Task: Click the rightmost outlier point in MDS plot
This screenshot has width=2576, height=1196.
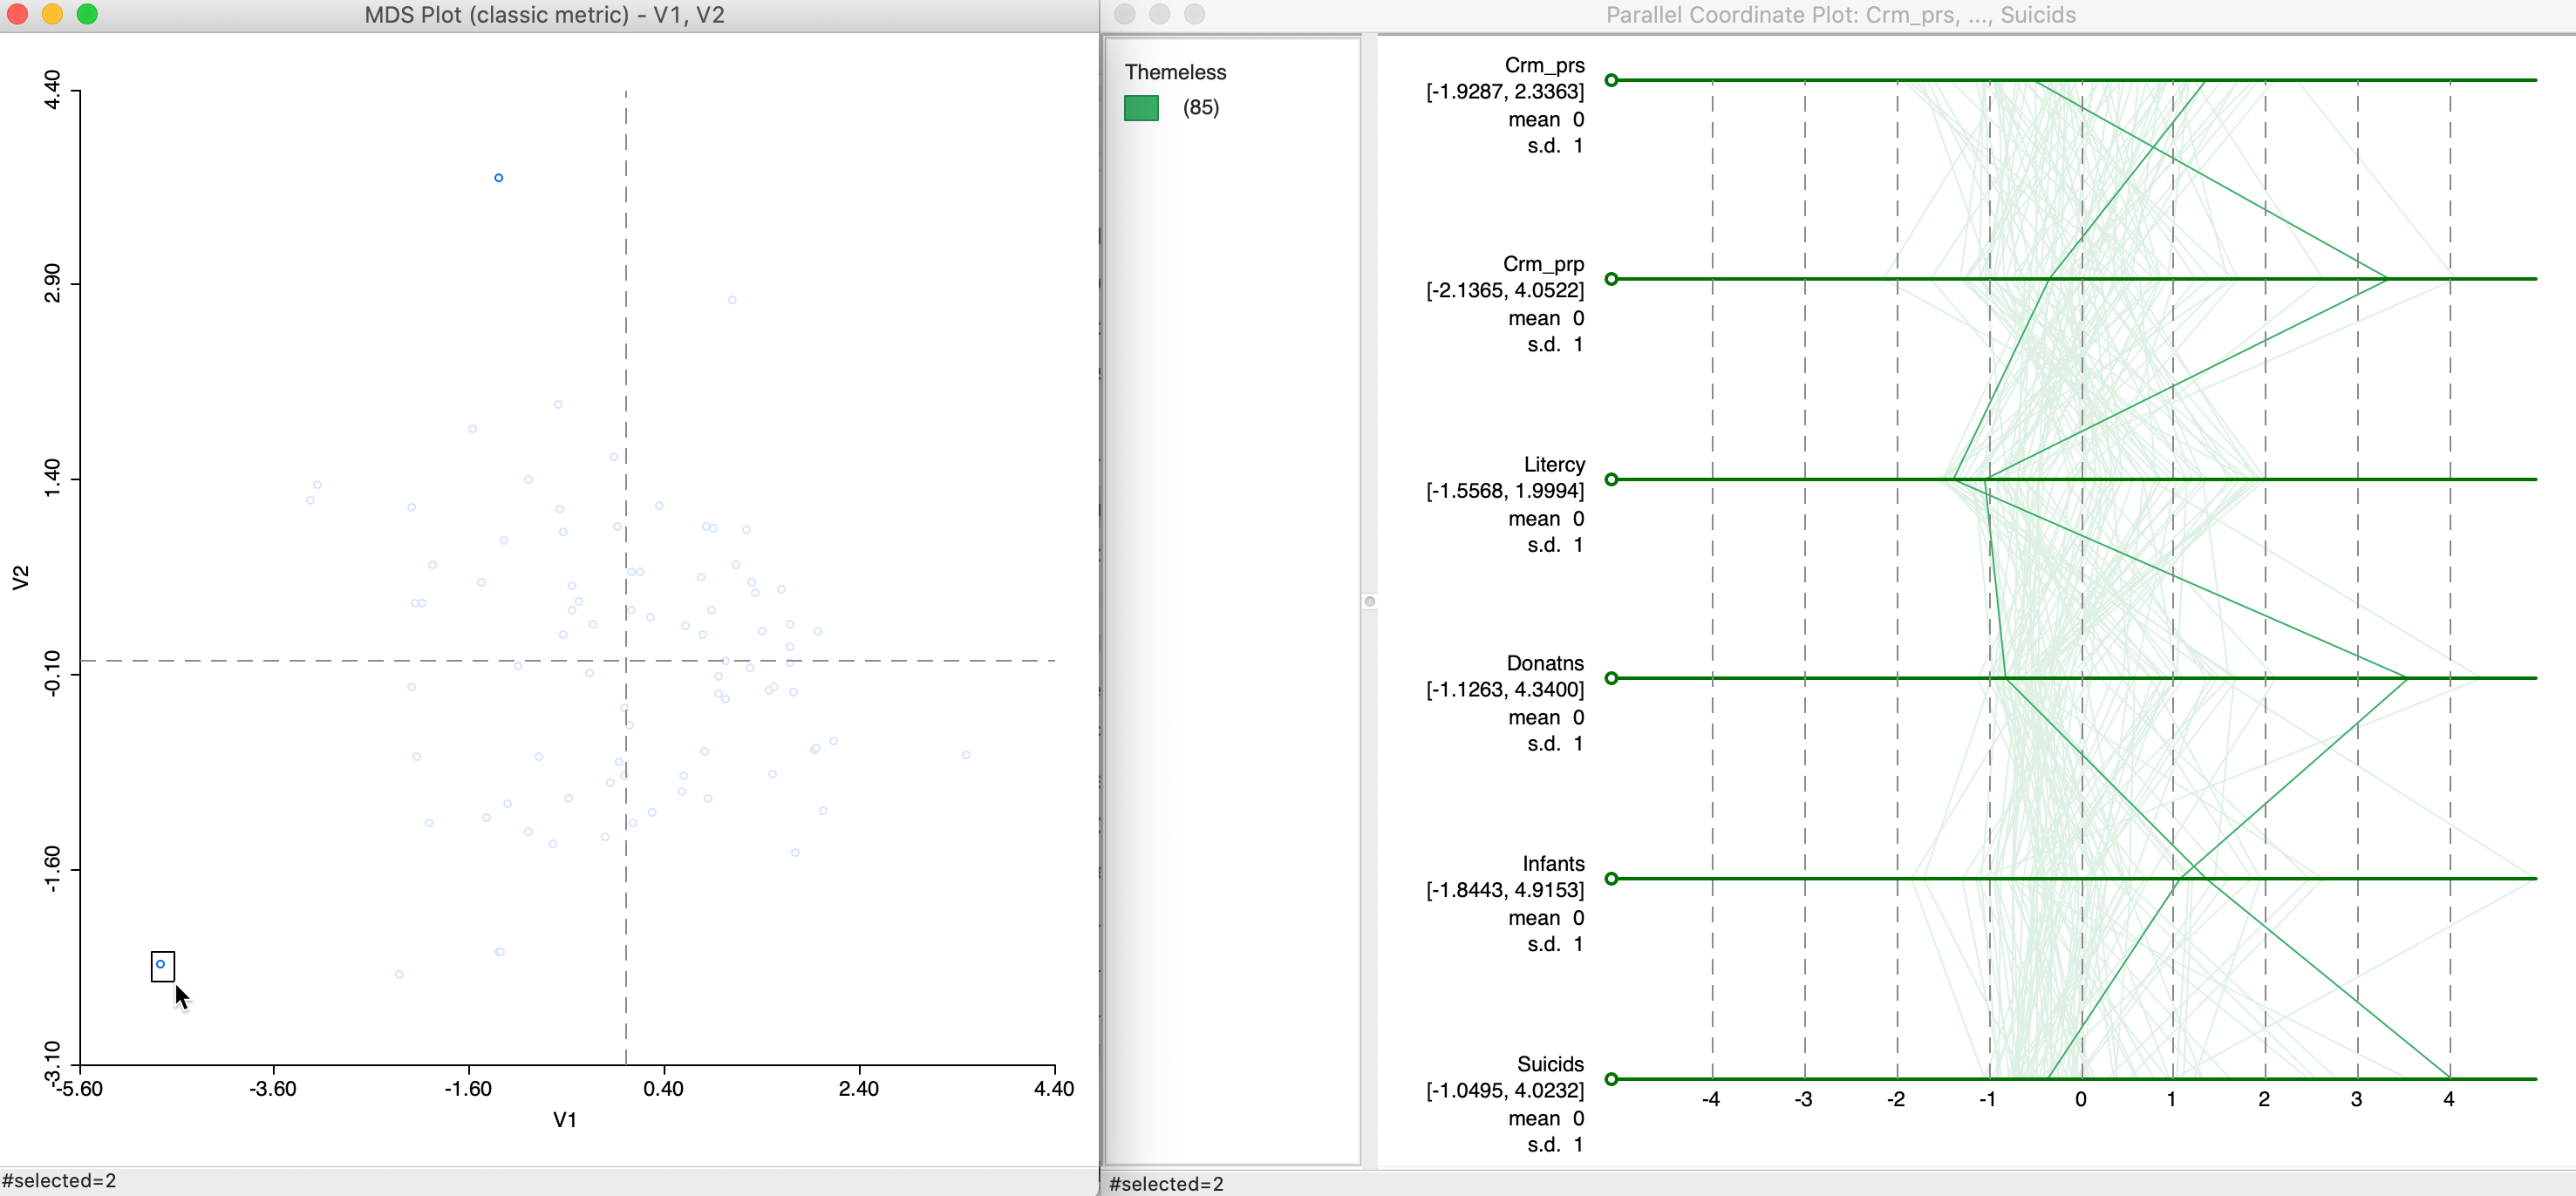Action: click(966, 755)
